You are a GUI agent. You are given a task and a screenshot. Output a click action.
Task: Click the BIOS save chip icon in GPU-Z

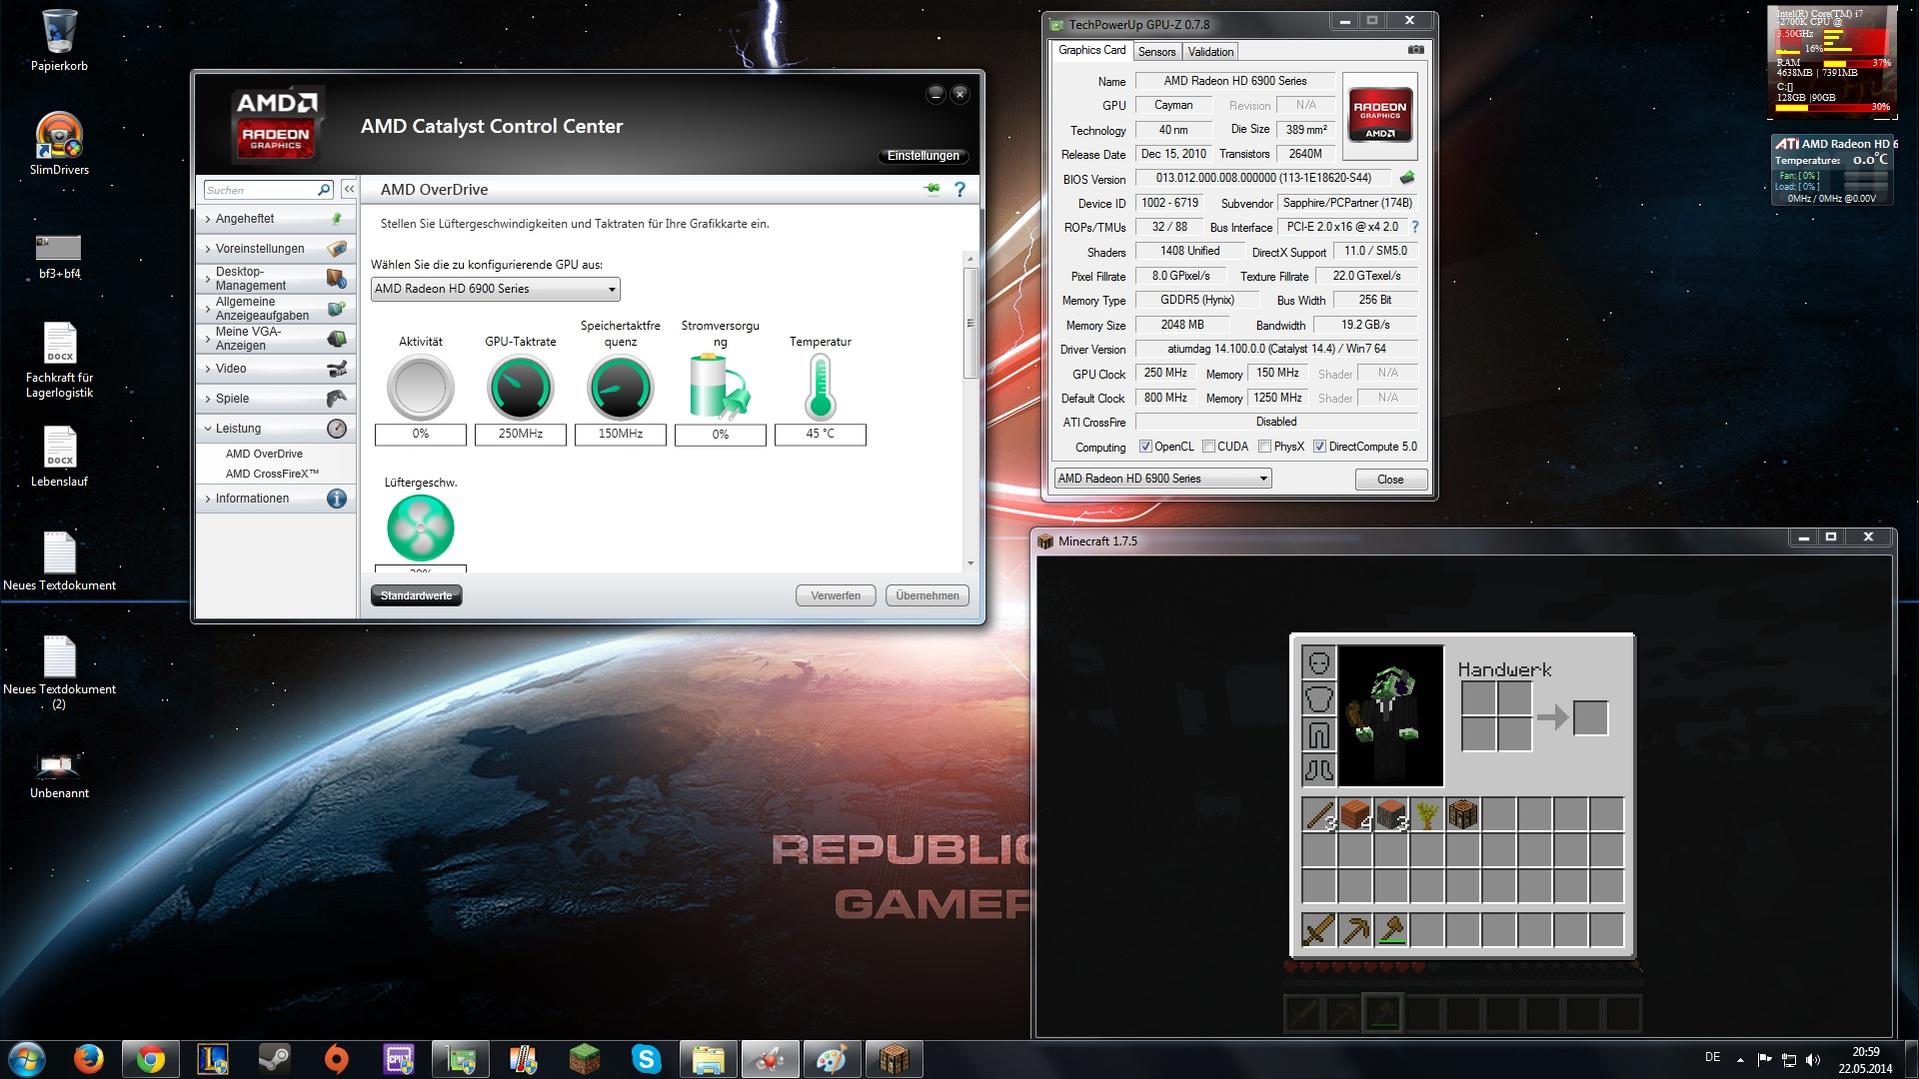[1407, 178]
